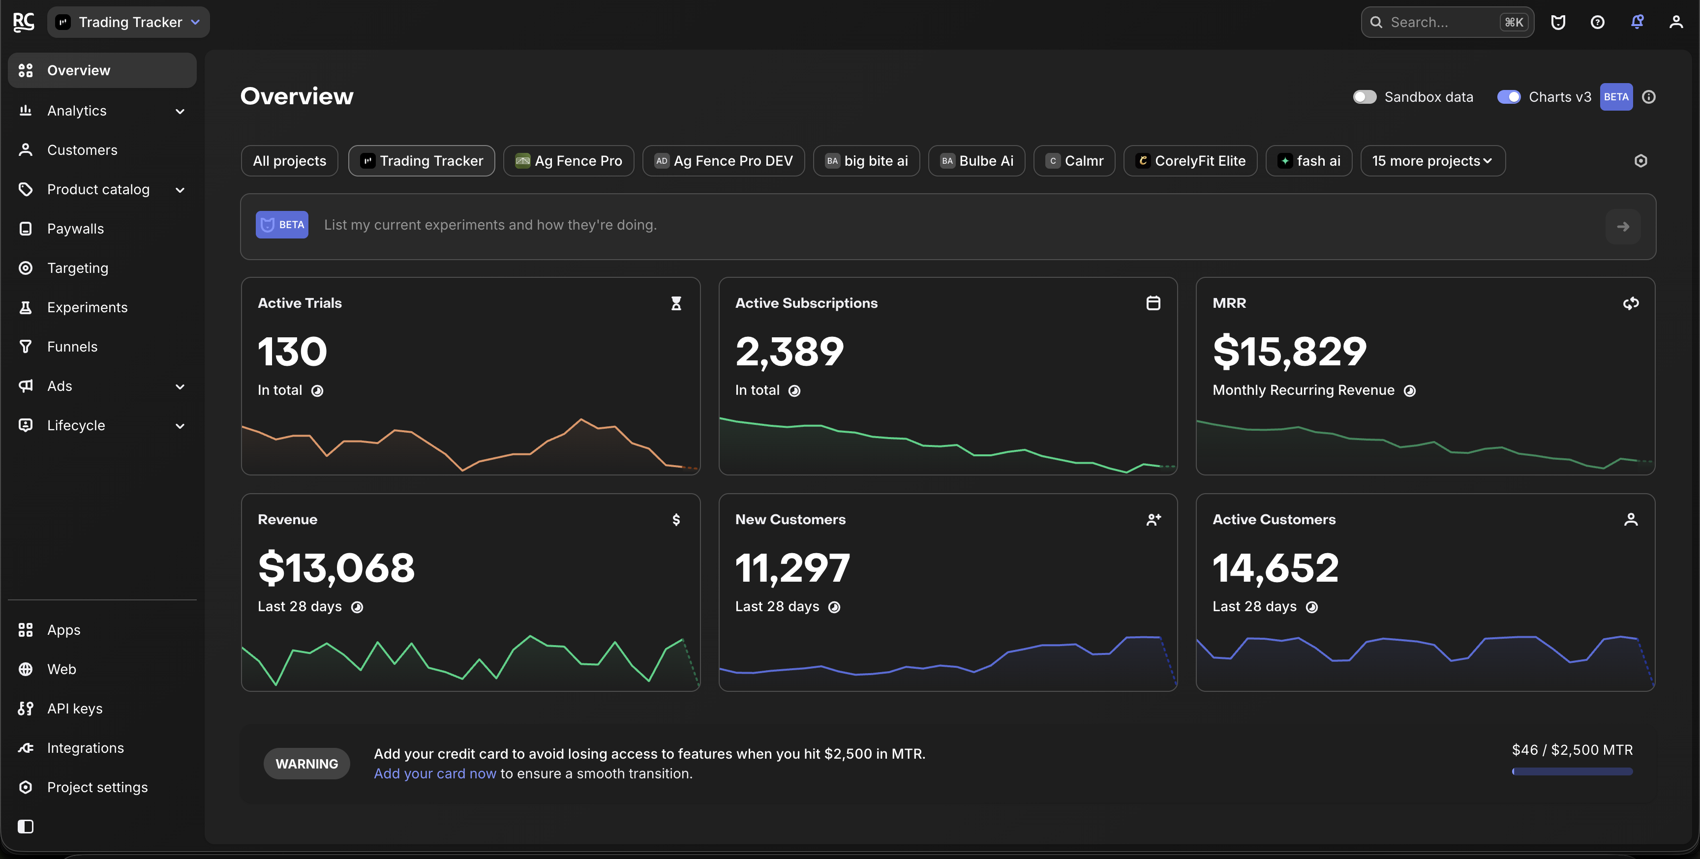Select the Trading Tracker project chip

point(421,161)
